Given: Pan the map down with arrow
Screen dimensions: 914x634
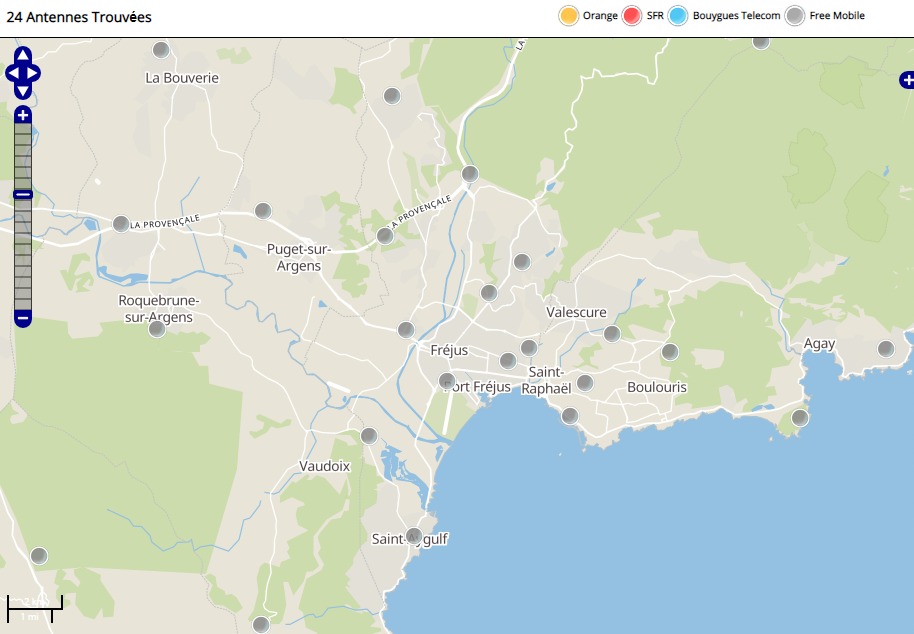Looking at the screenshot, I should [x=23, y=91].
